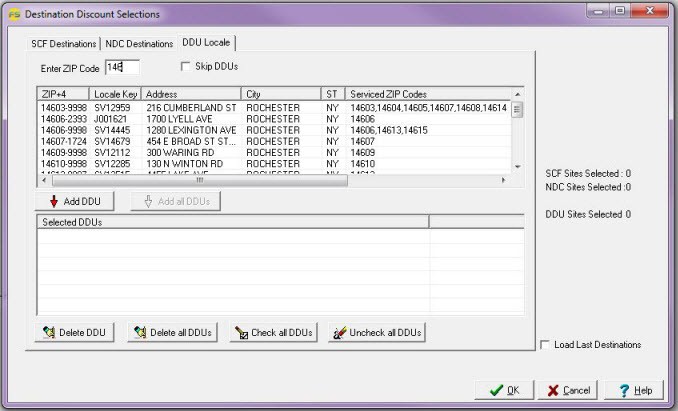The height and width of the screenshot is (411, 678).
Task: Switch to the NDC Destinations tab
Action: tap(139, 44)
